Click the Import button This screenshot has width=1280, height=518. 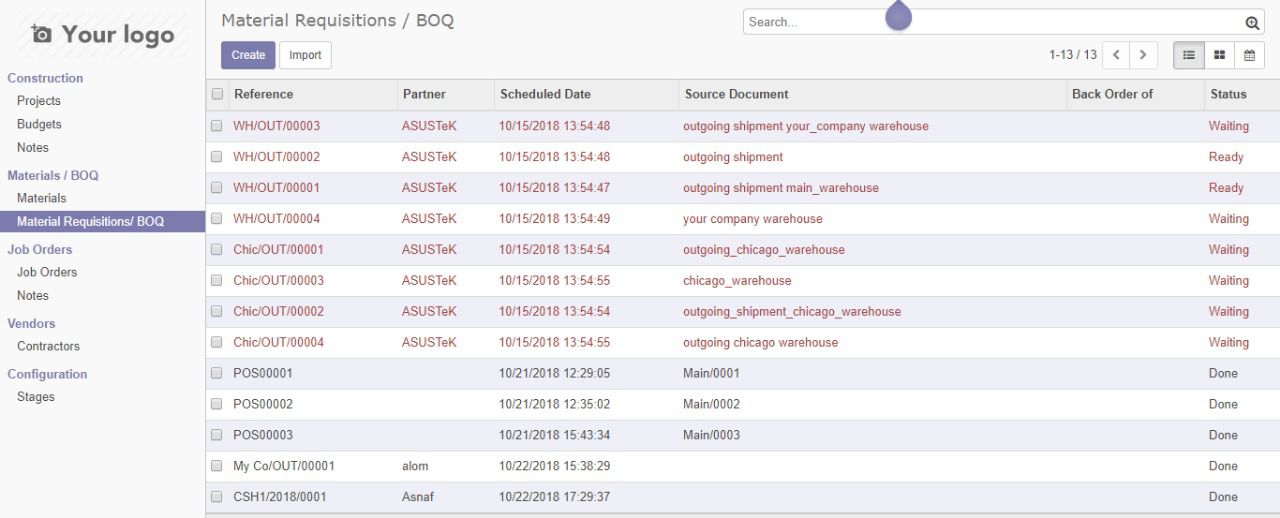[x=305, y=55]
